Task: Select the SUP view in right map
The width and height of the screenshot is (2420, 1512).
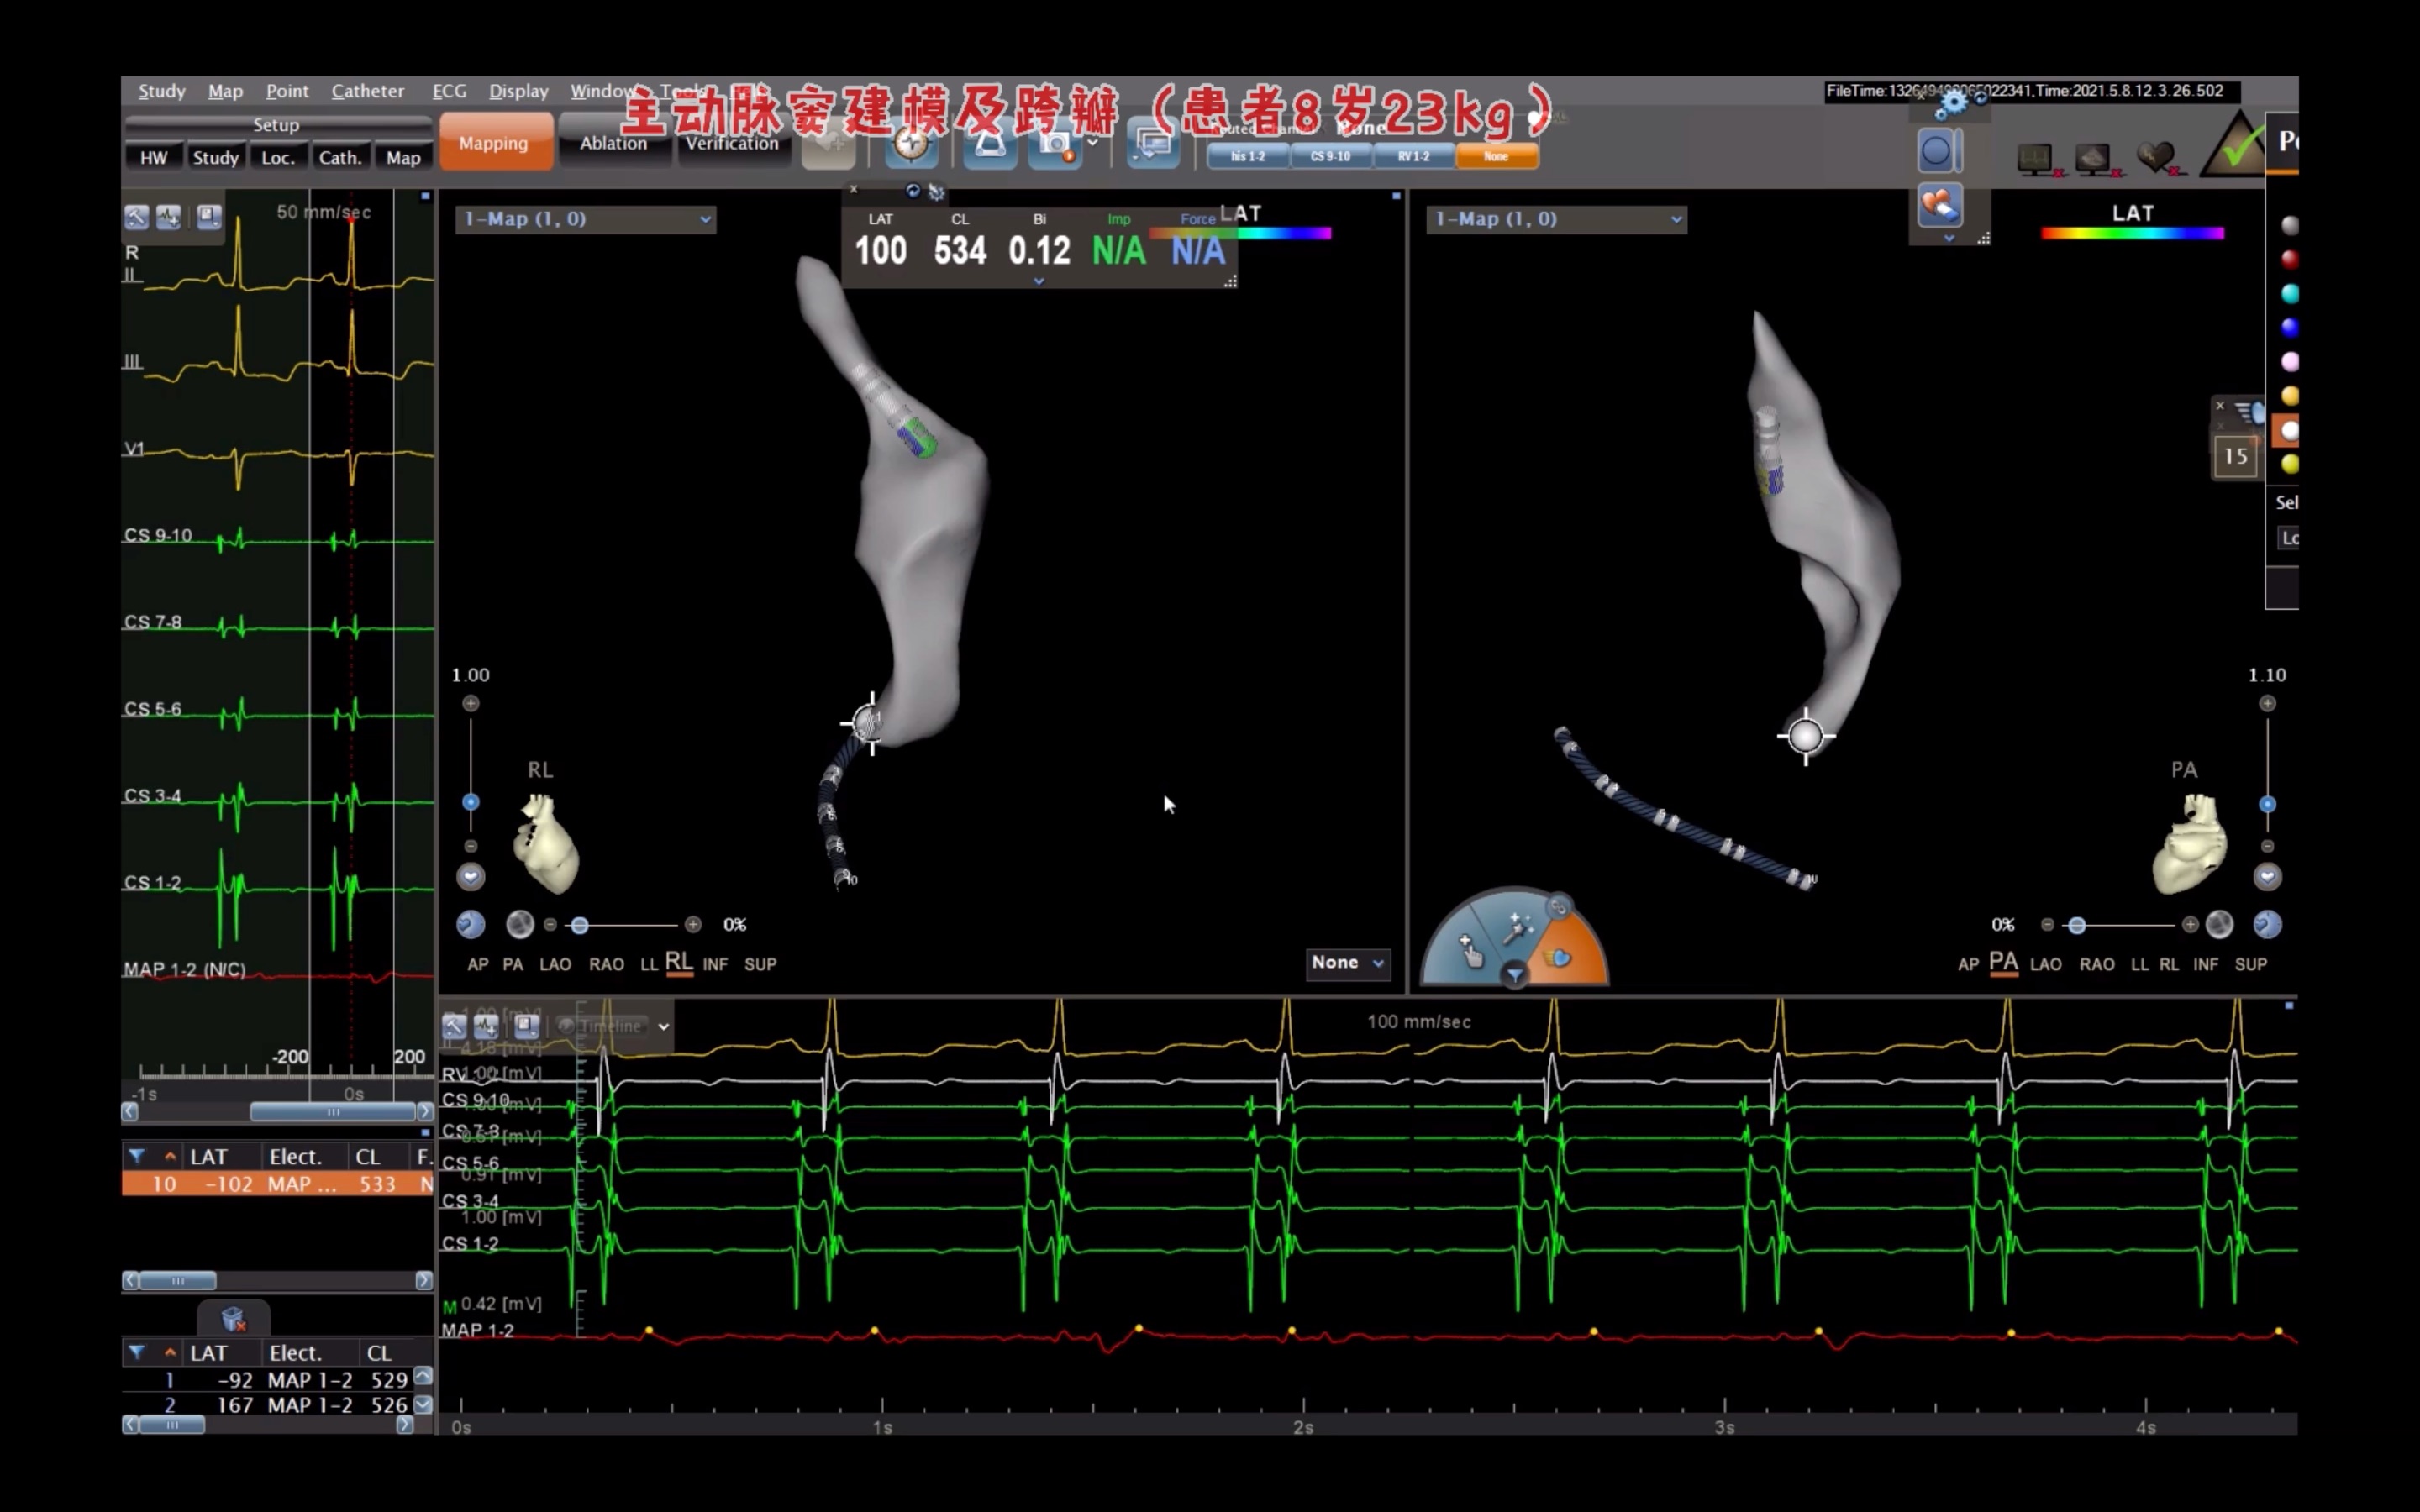Action: (x=2251, y=964)
